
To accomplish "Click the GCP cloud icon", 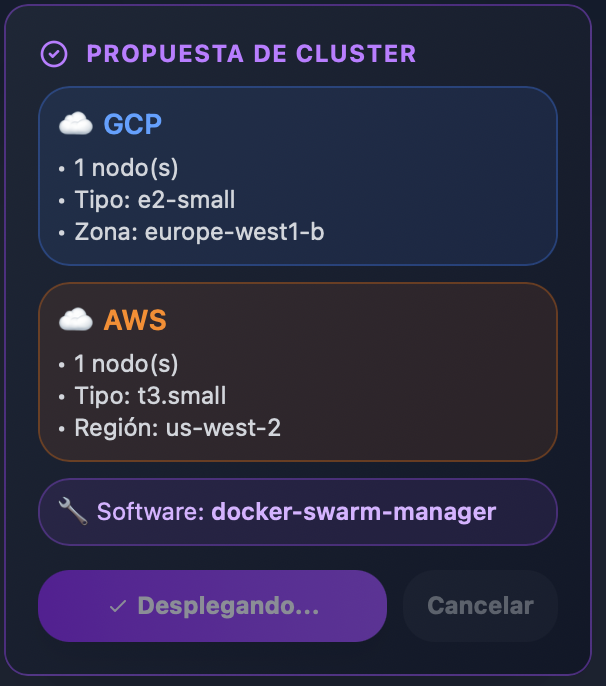I will [x=76, y=123].
